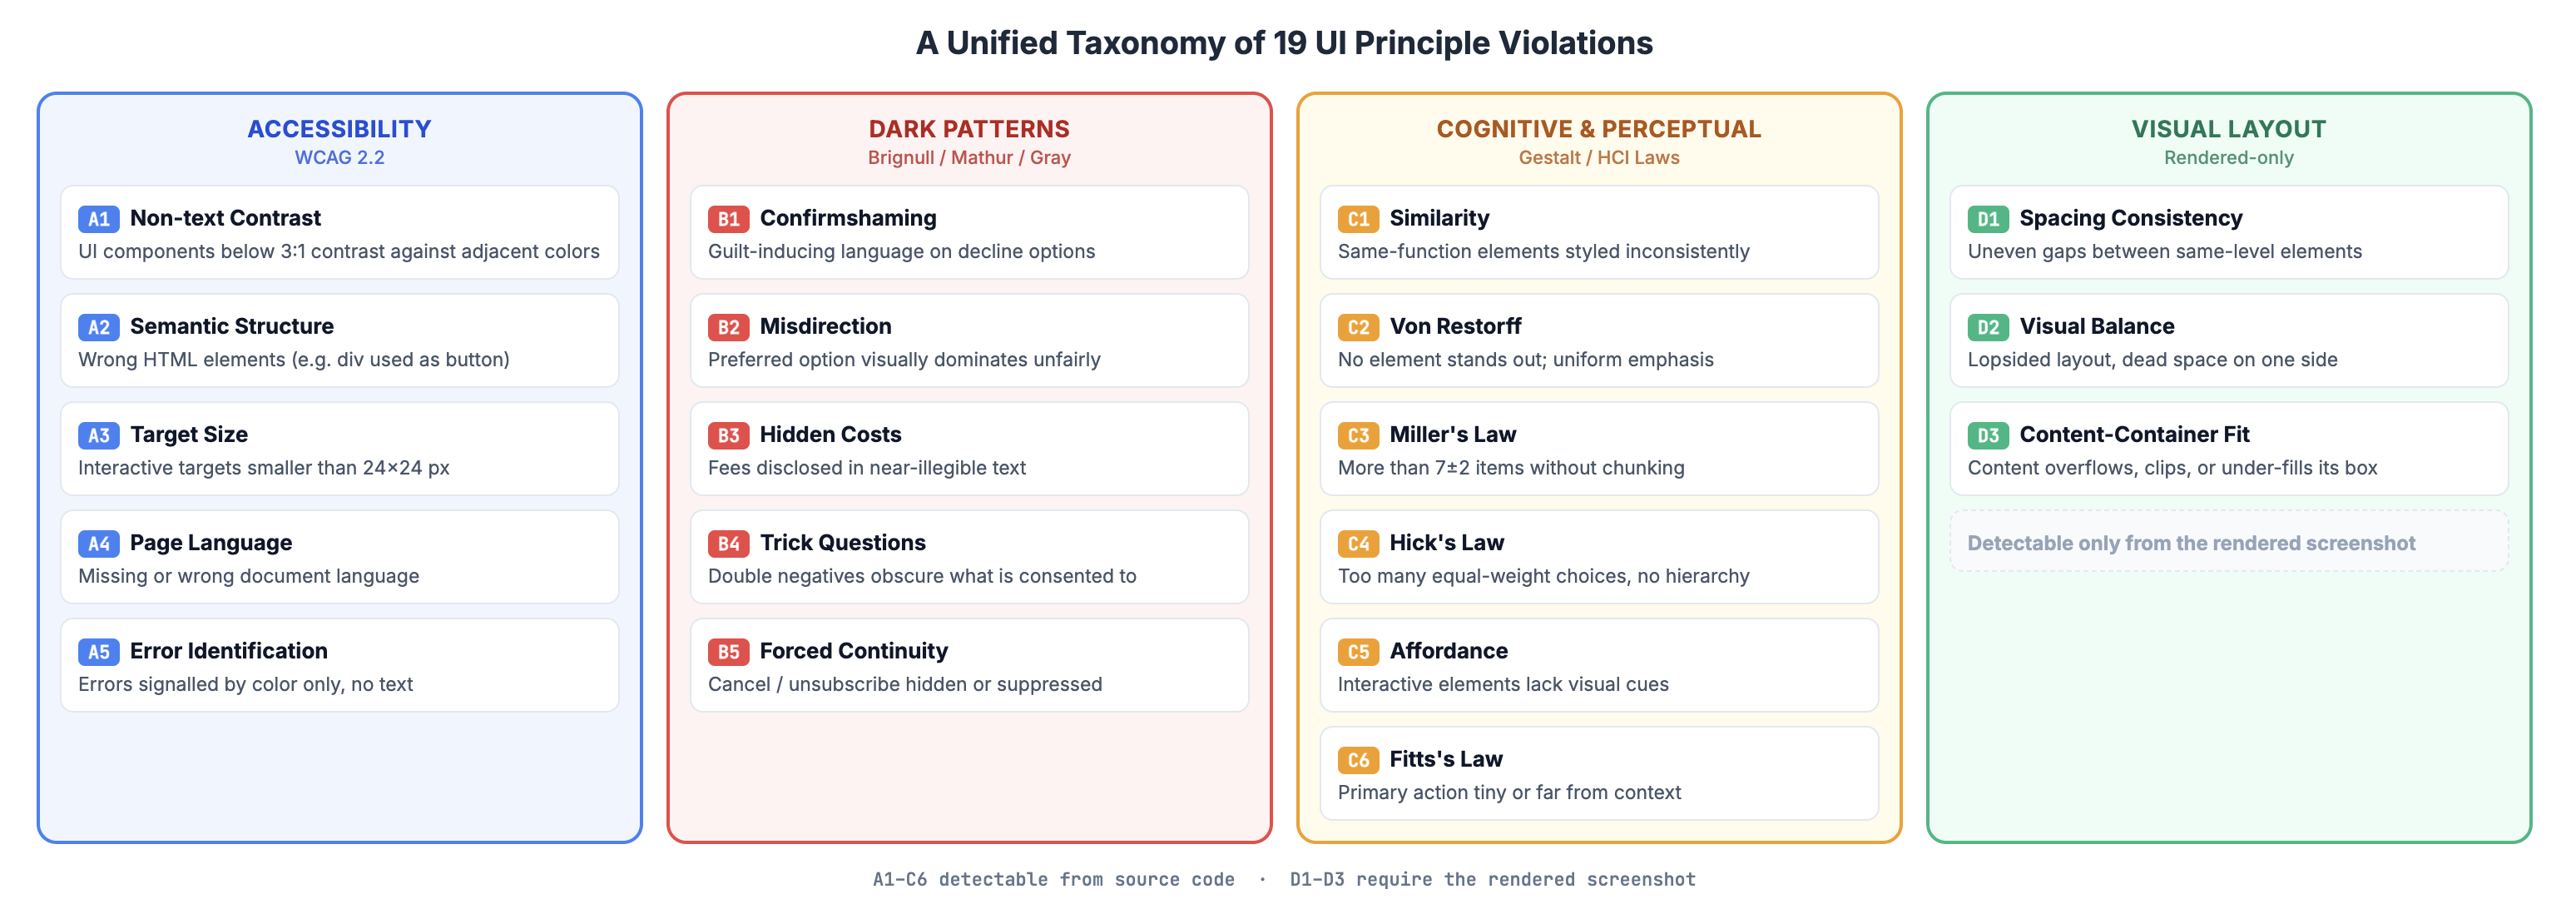This screenshot has width=2576, height=914.
Task: Click the Visual Balance card
Action: pos(2229,341)
